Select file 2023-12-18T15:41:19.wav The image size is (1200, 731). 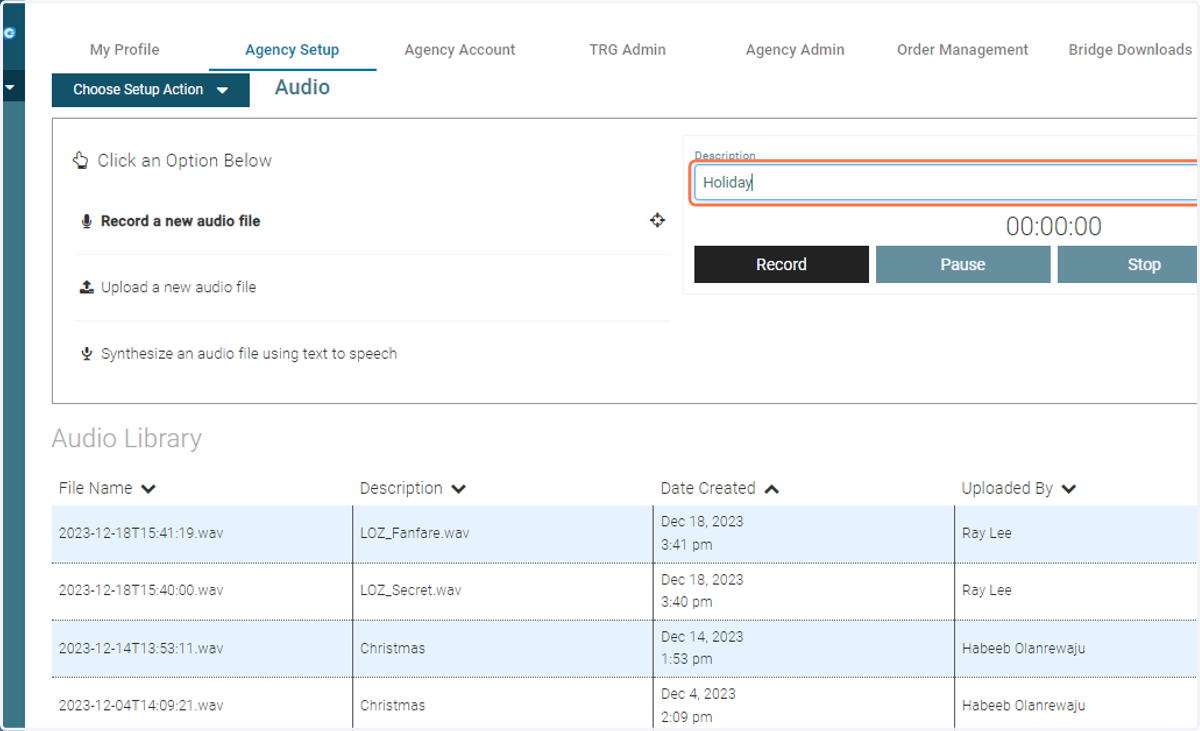[x=141, y=534]
